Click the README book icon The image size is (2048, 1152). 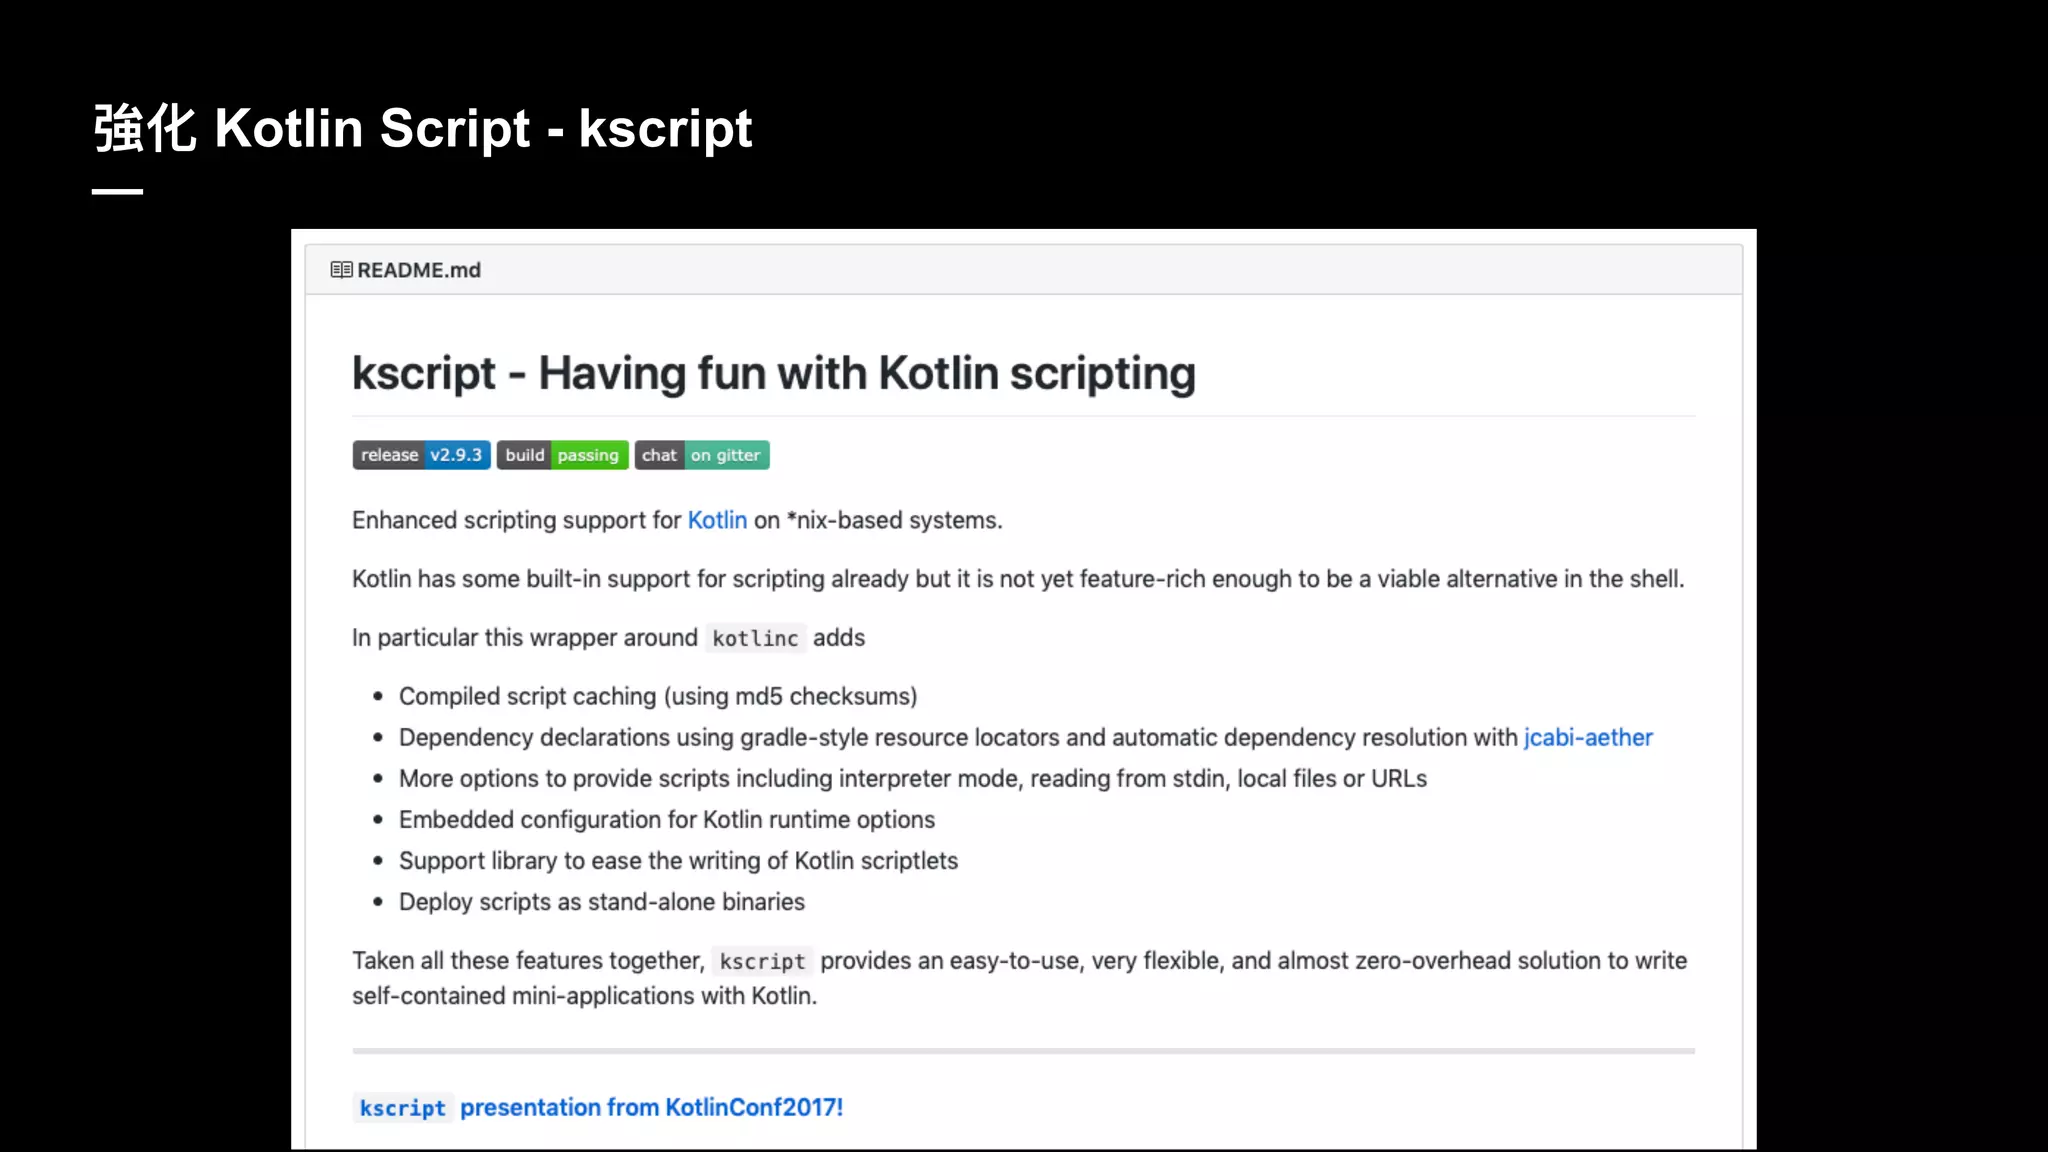click(x=341, y=270)
